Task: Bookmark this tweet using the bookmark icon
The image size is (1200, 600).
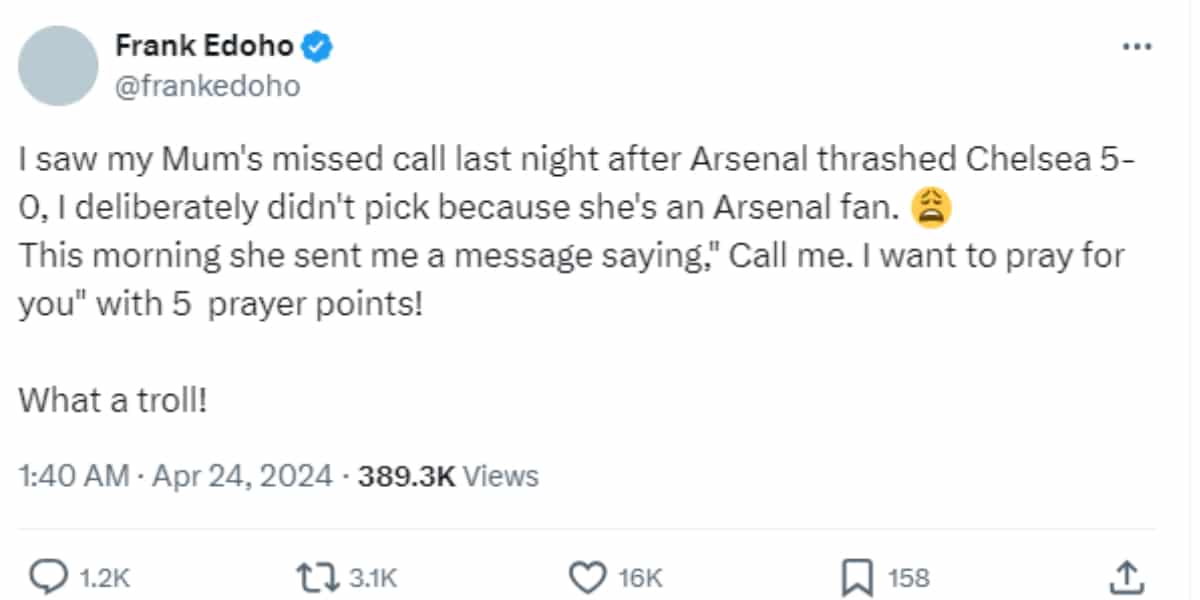Action: point(858,576)
